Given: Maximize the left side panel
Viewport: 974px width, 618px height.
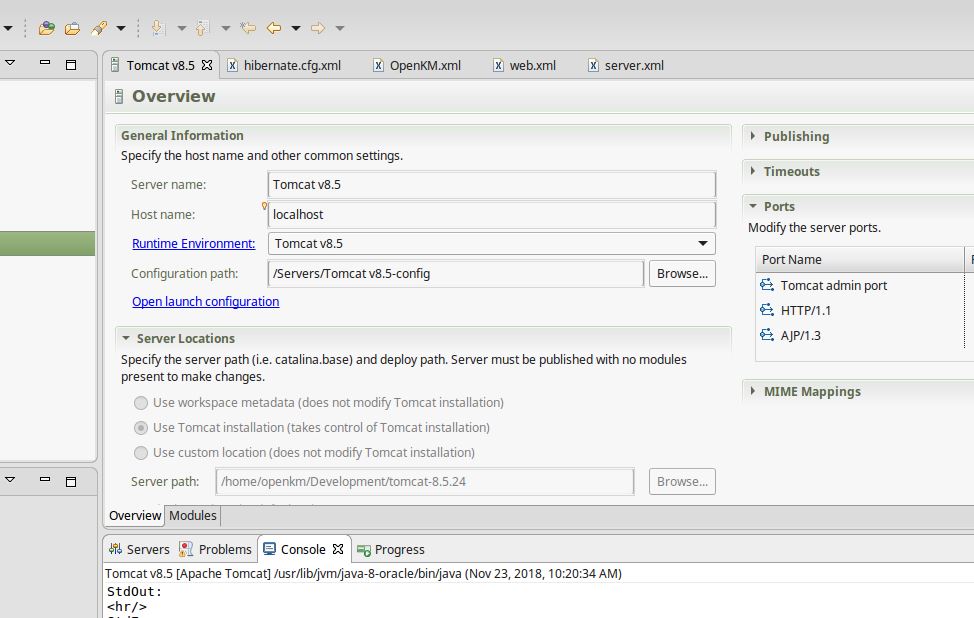Looking at the screenshot, I should click(71, 64).
